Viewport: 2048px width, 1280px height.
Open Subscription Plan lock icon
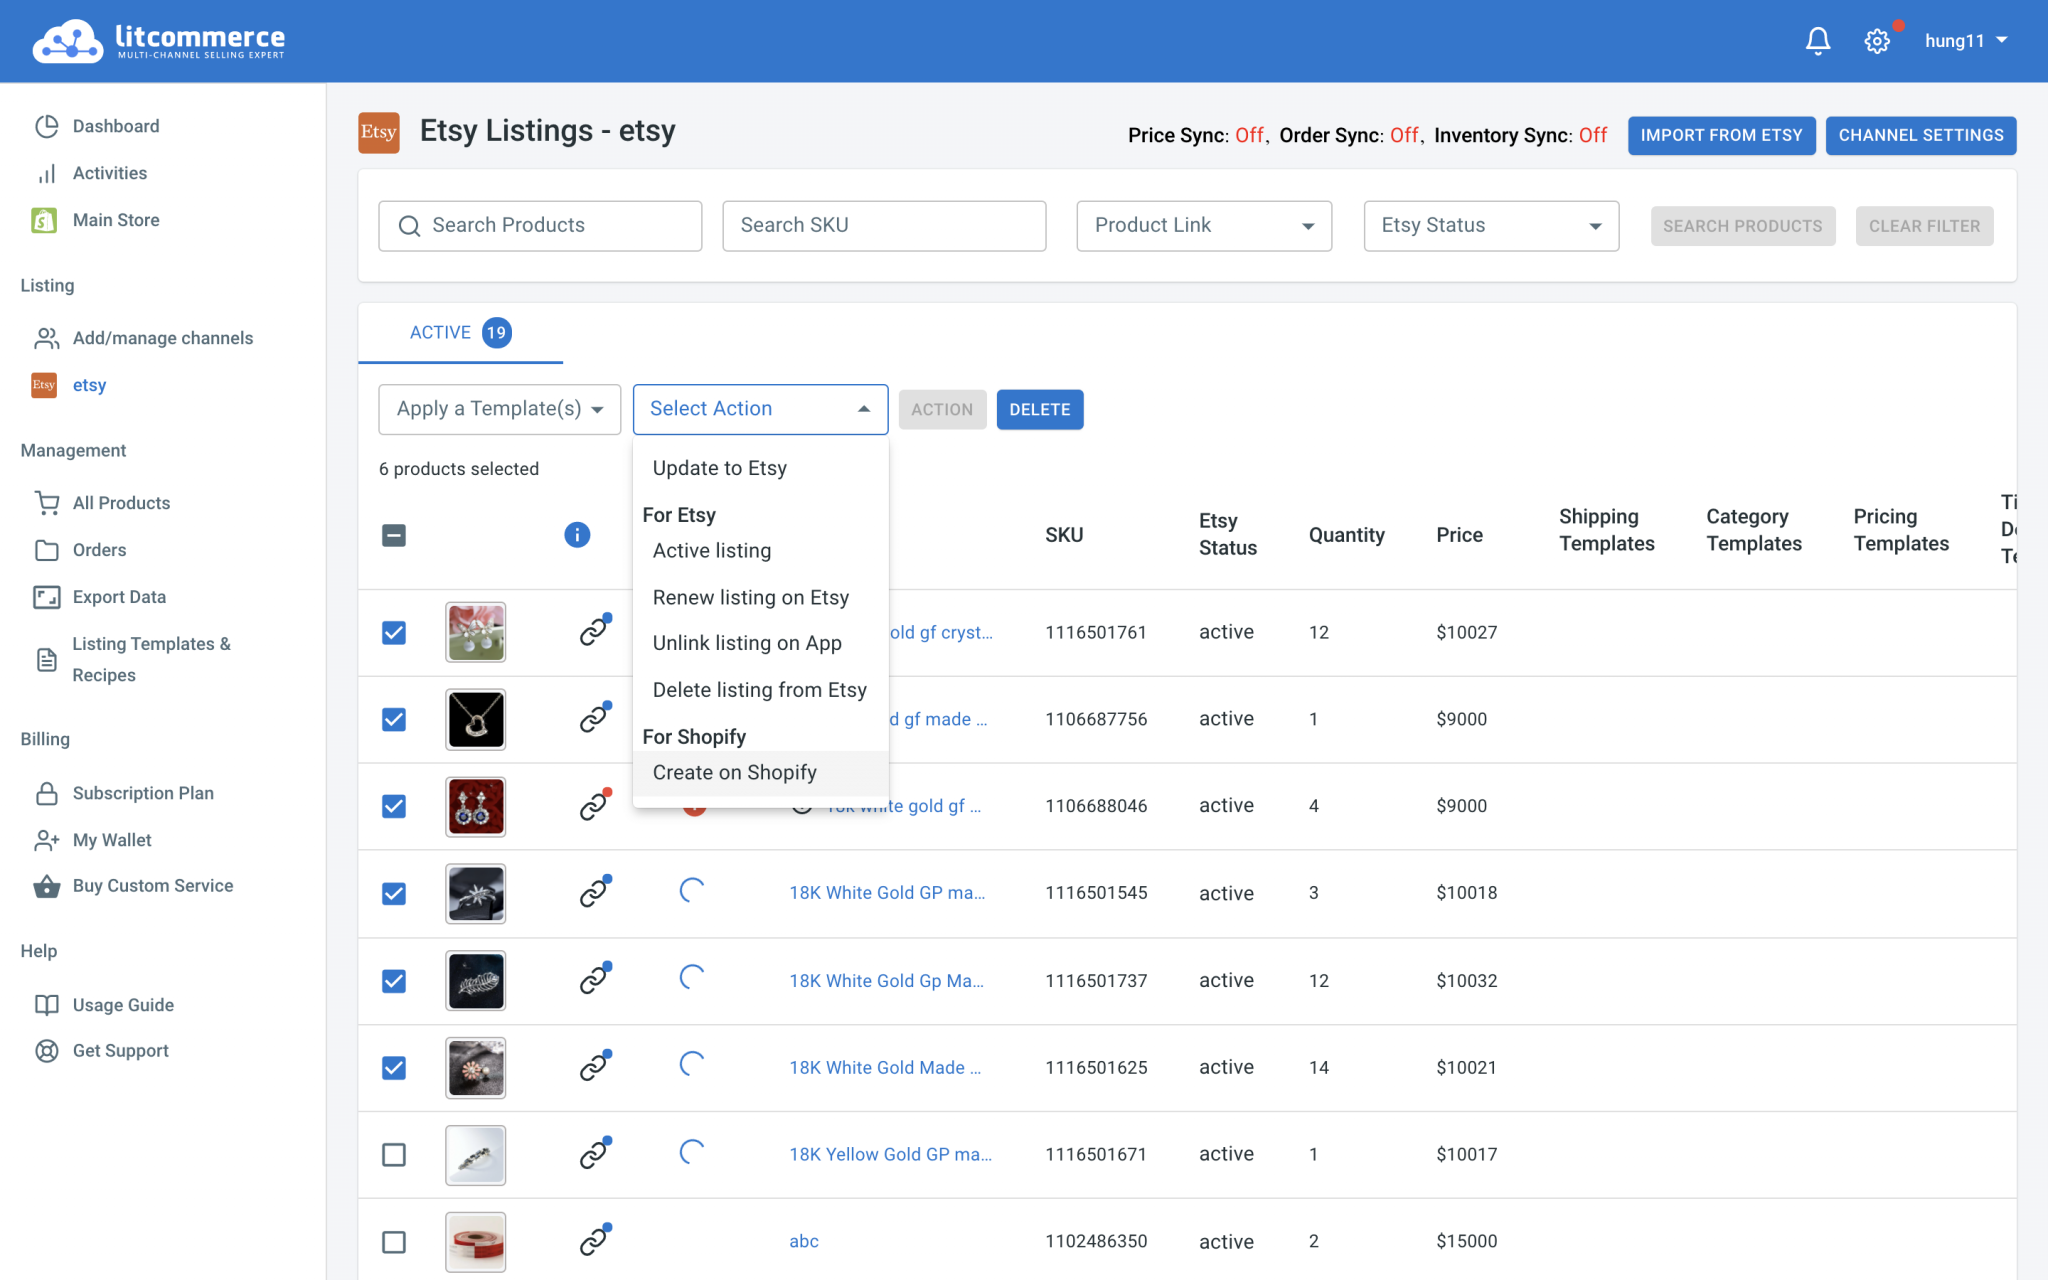coord(46,793)
